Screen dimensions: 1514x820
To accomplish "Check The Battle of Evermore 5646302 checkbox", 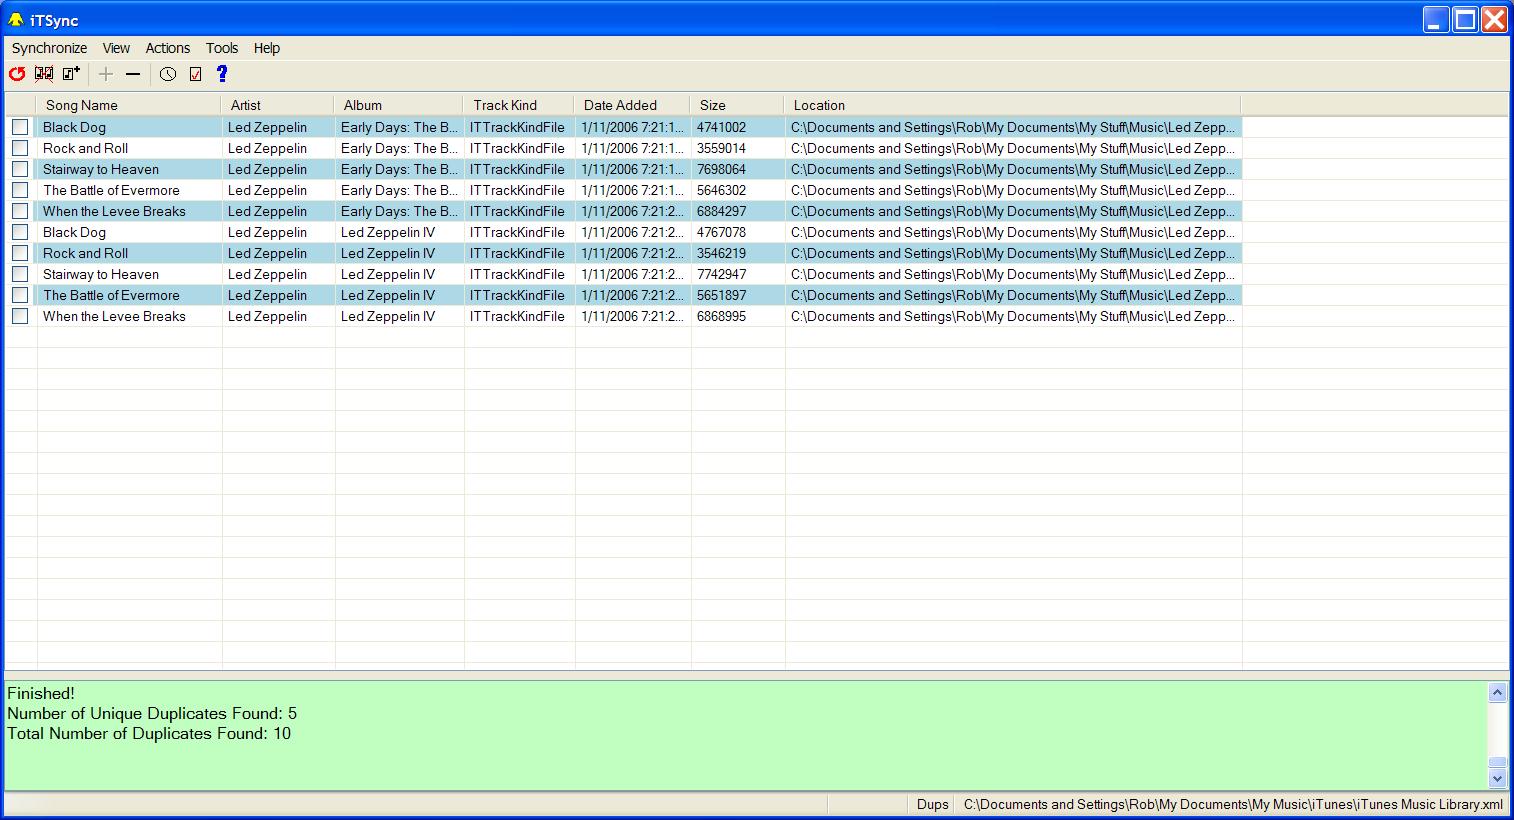I will (20, 190).
